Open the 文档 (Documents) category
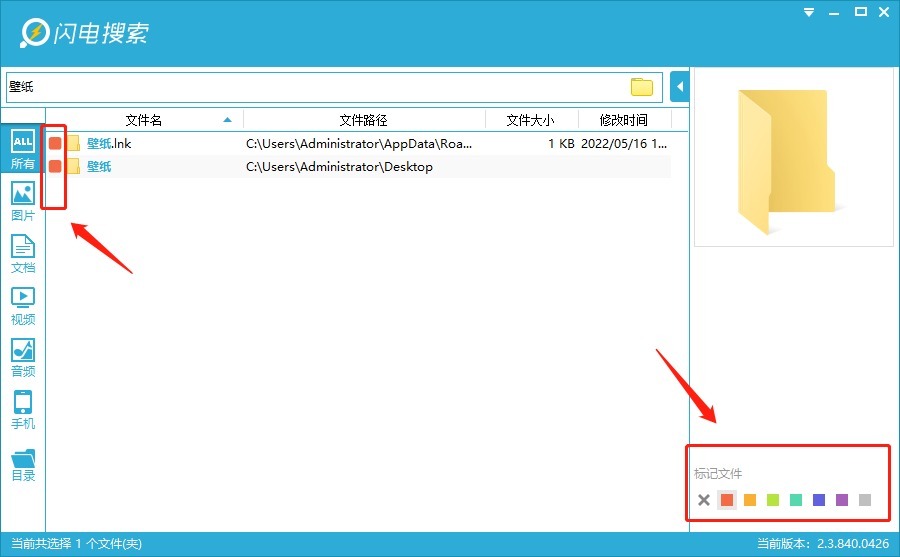This screenshot has height=557, width=900. pyautogui.click(x=22, y=253)
